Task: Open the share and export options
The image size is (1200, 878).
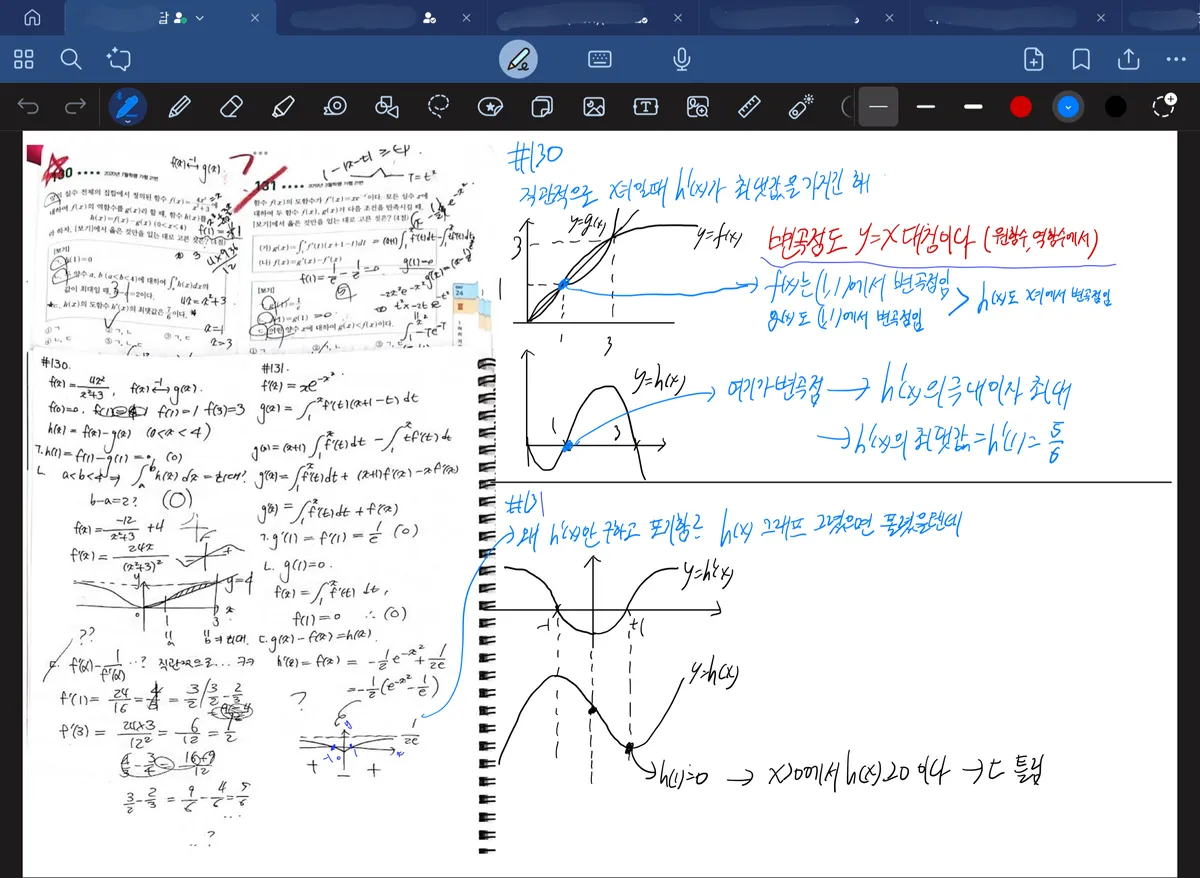Action: coord(1128,58)
